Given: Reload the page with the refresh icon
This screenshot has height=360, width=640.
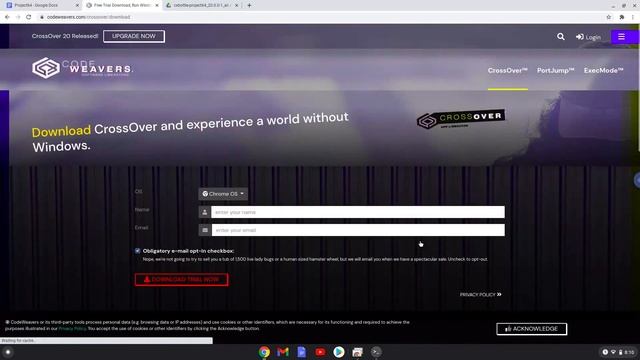Looking at the screenshot, I should click(x=29, y=17).
